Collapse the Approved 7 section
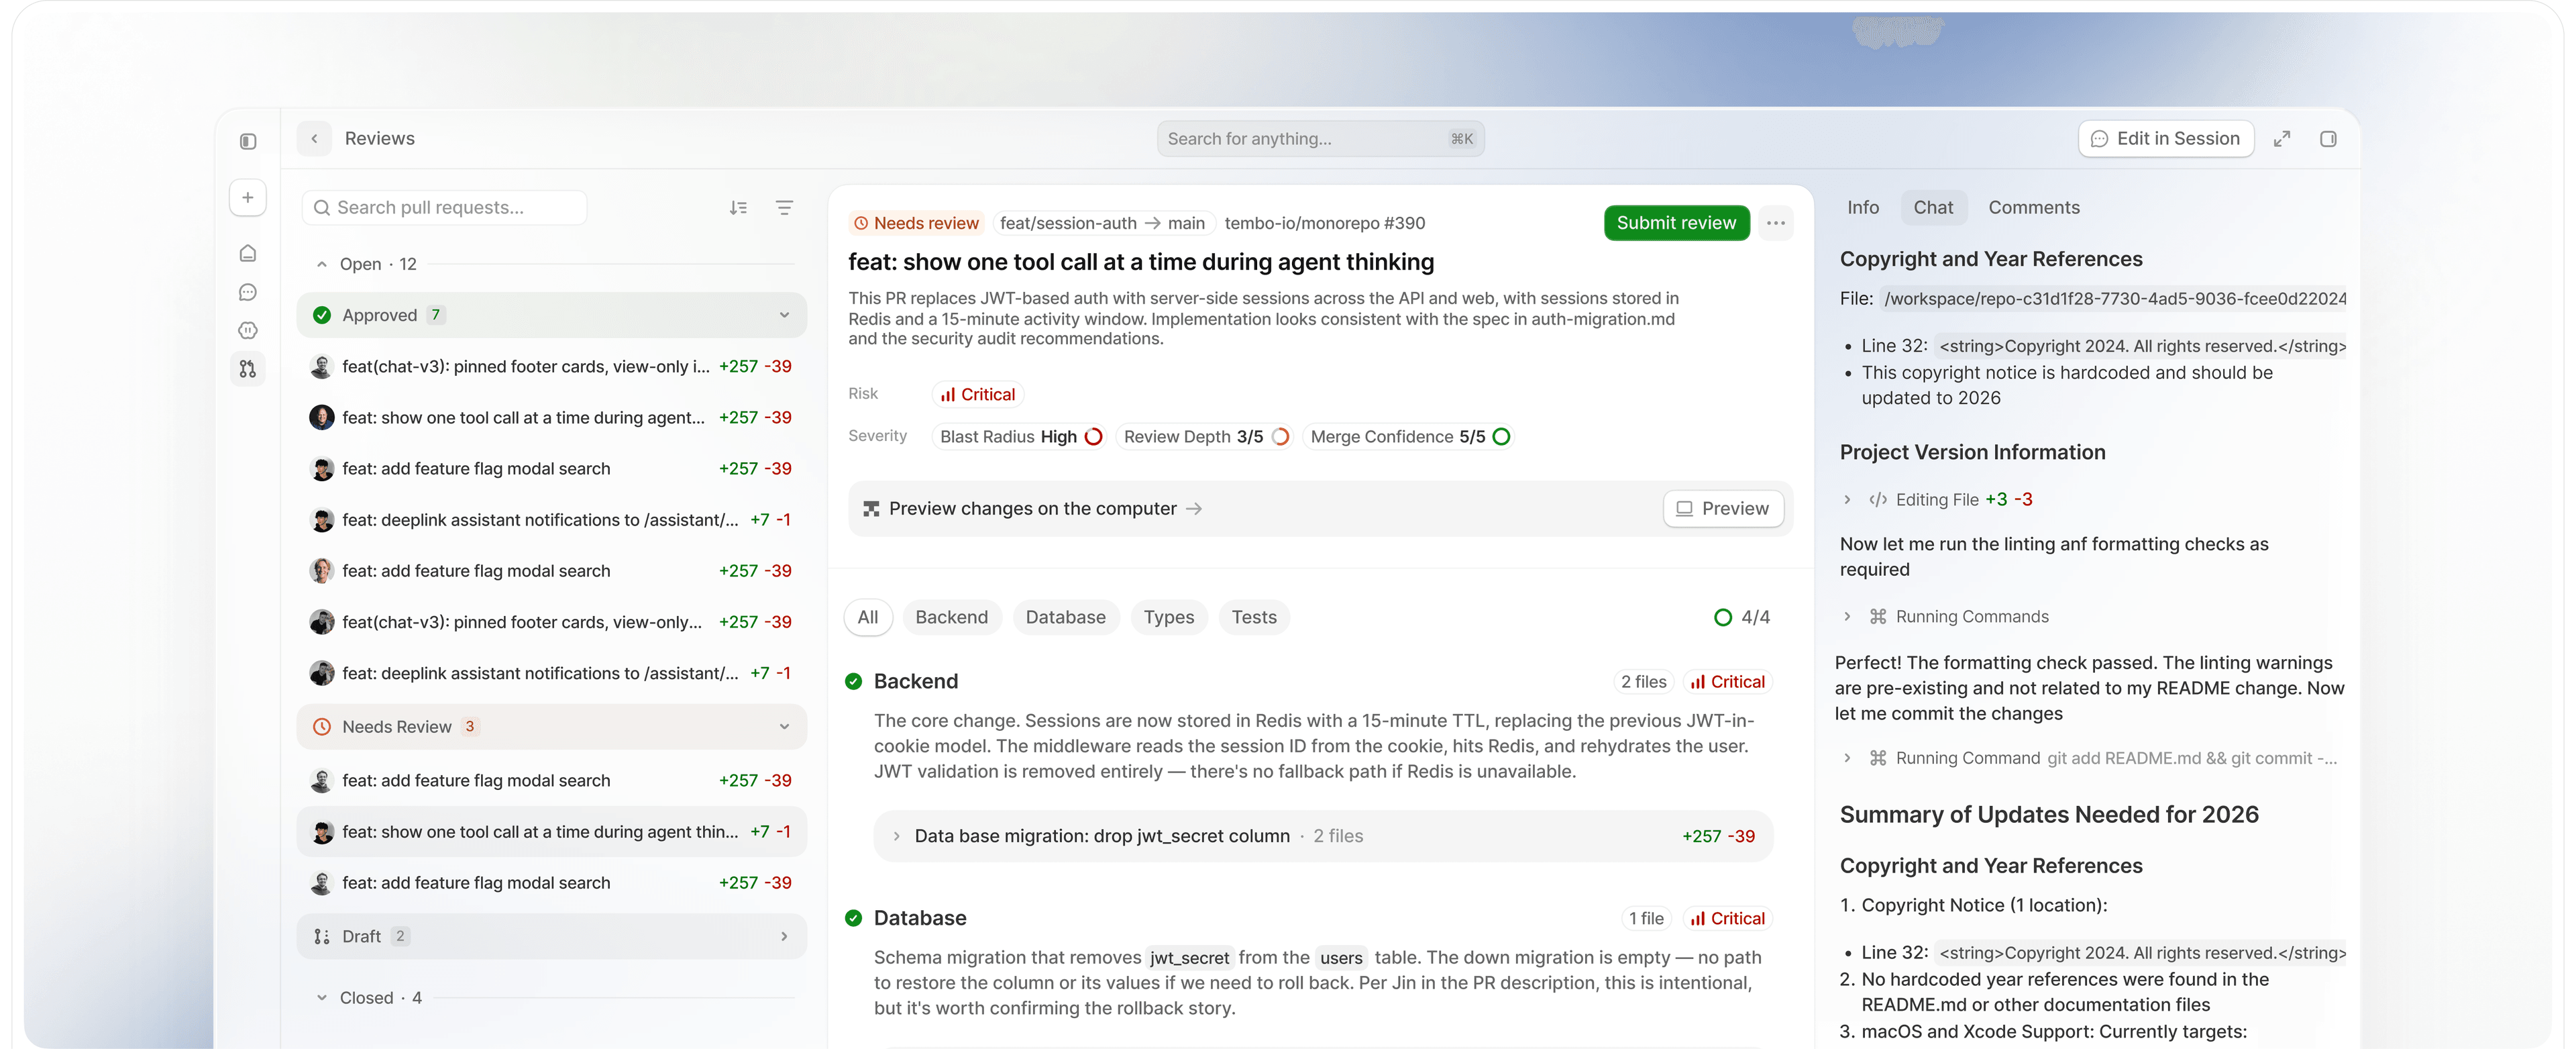 point(784,315)
